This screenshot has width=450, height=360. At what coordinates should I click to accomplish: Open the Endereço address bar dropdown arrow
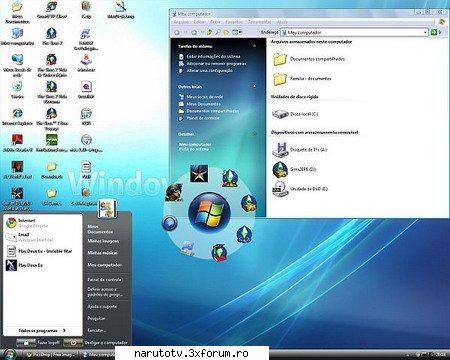tap(425, 32)
